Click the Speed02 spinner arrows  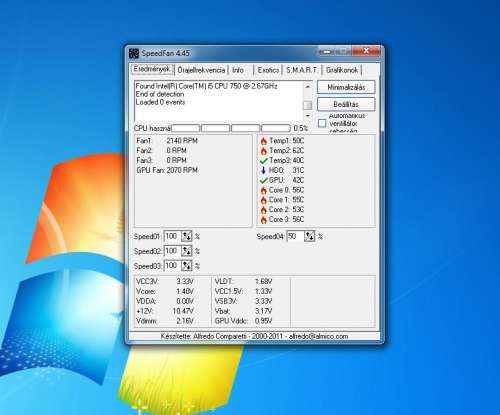[187, 251]
